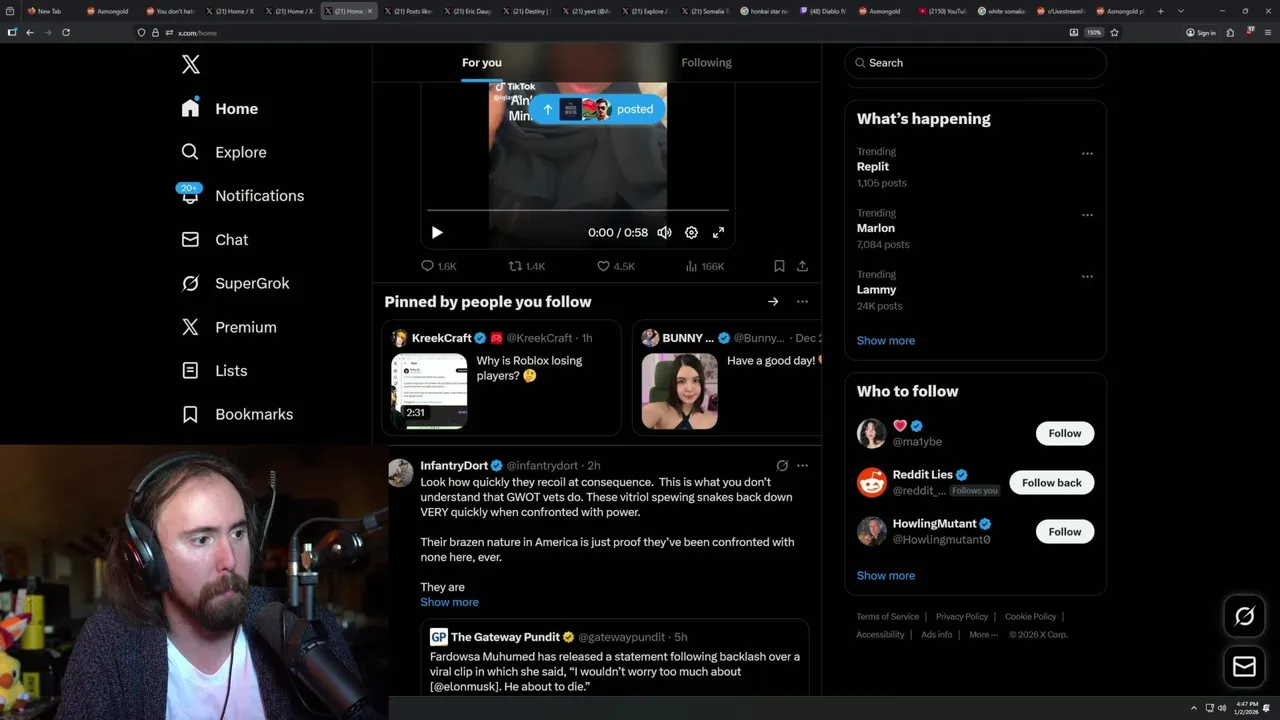Reply to the post with 1.6K comments
The width and height of the screenshot is (1280, 720).
pos(439,266)
